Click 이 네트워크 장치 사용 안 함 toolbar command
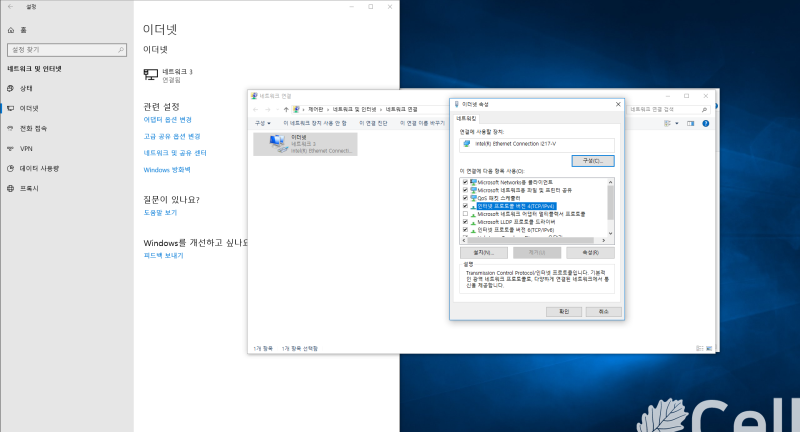The image size is (800, 432). coord(315,123)
